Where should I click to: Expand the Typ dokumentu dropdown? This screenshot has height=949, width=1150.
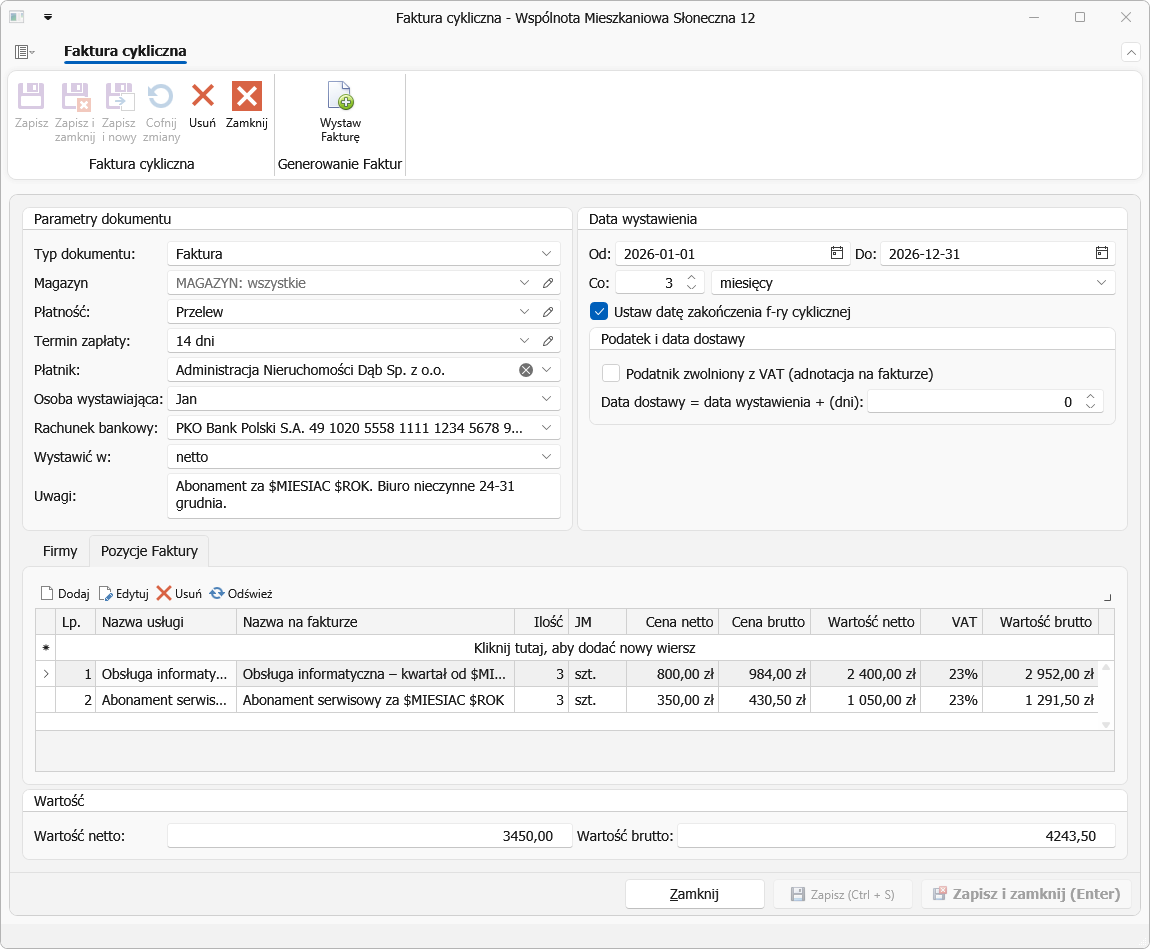tap(546, 254)
